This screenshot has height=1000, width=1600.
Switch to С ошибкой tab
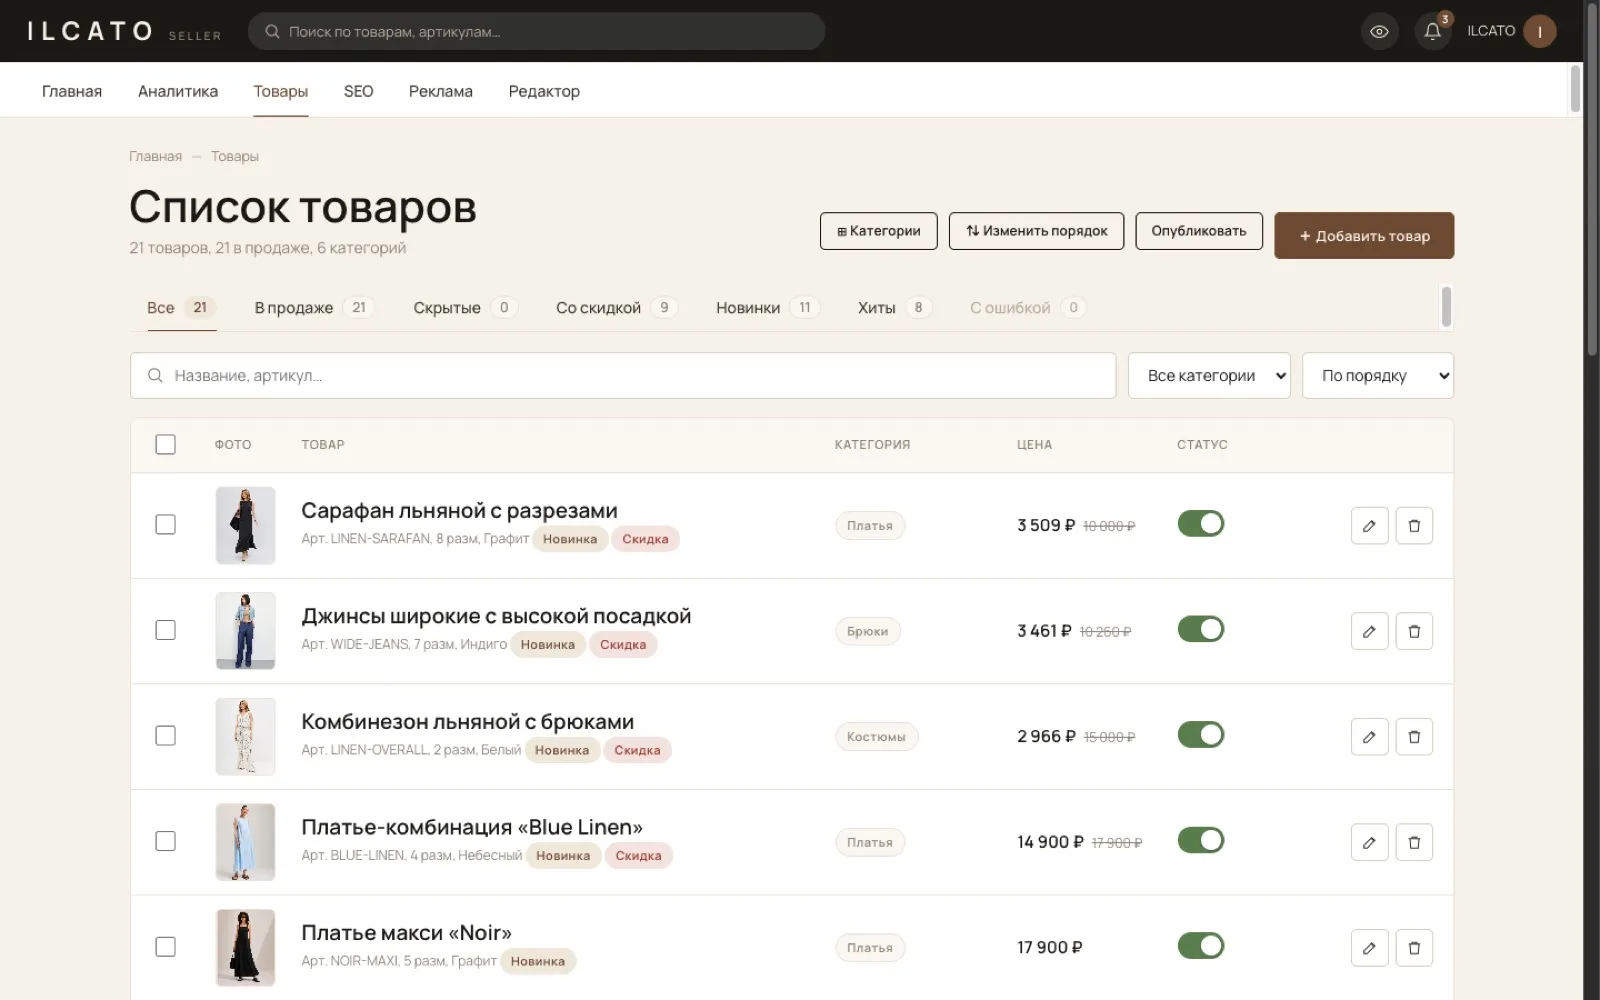[1027, 308]
